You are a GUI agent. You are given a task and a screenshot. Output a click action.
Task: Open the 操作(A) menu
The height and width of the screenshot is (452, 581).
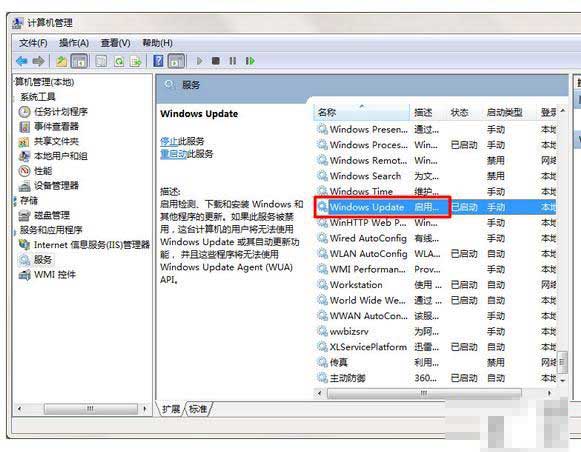tap(74, 43)
